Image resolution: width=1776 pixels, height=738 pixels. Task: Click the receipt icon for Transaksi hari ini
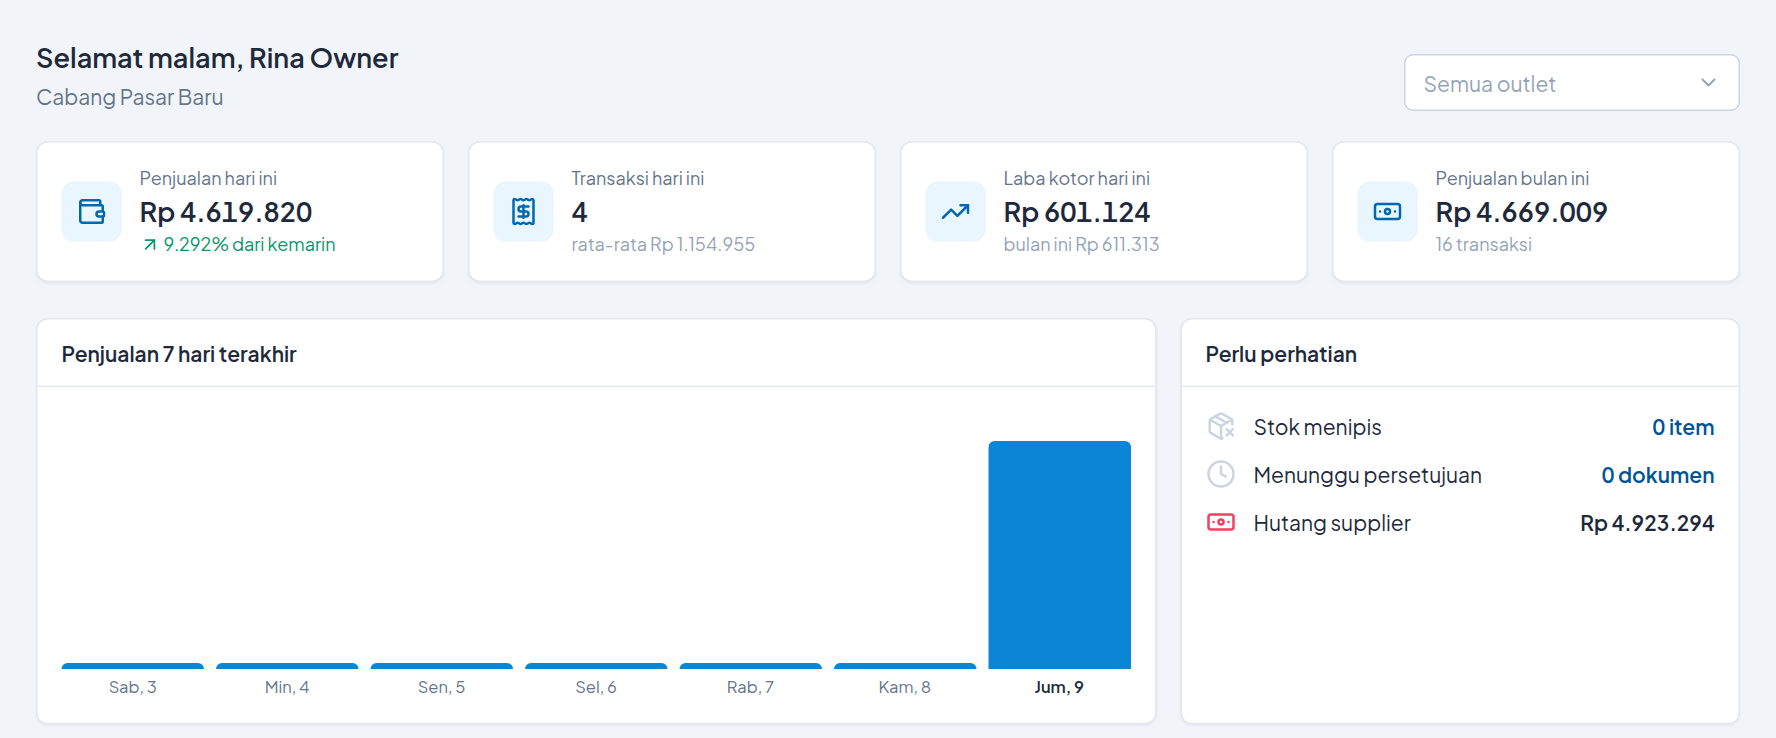[523, 211]
